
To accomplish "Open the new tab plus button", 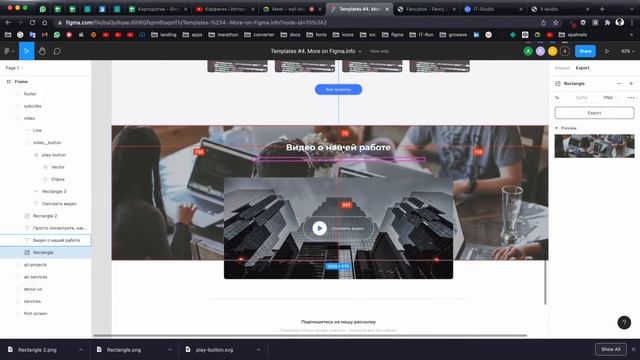I will pos(602,9).
